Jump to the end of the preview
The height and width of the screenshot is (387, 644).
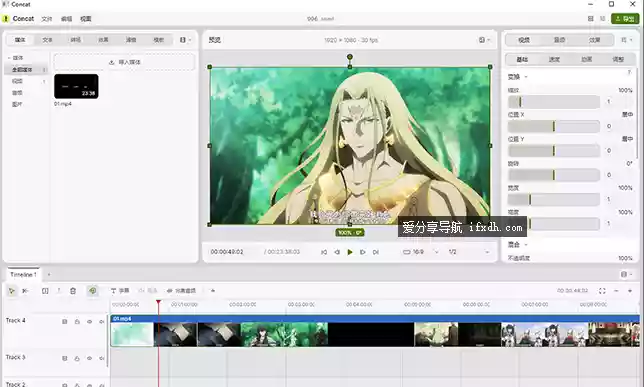[x=376, y=252]
